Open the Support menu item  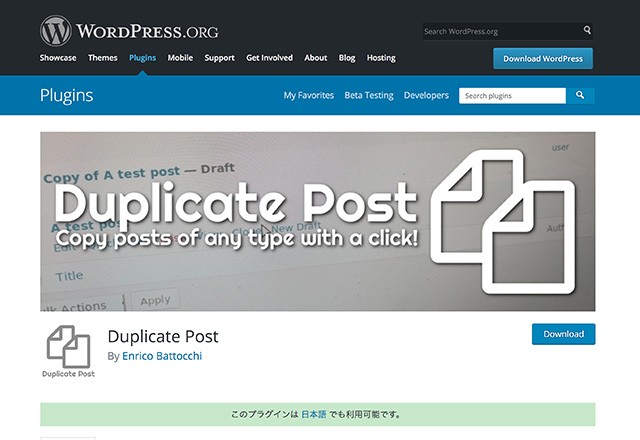click(220, 58)
